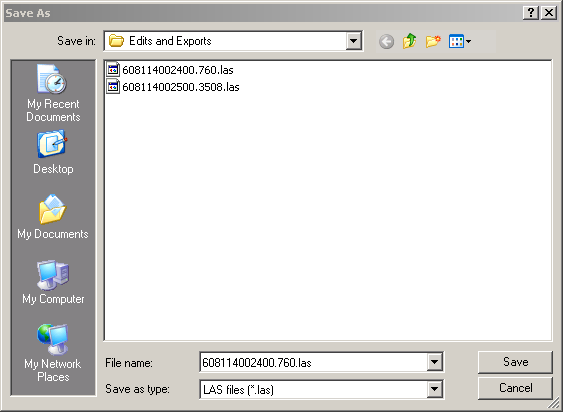Click the file icon of 608114002500.3508.las
Viewport: 563px width, 412px height.
(x=113, y=87)
